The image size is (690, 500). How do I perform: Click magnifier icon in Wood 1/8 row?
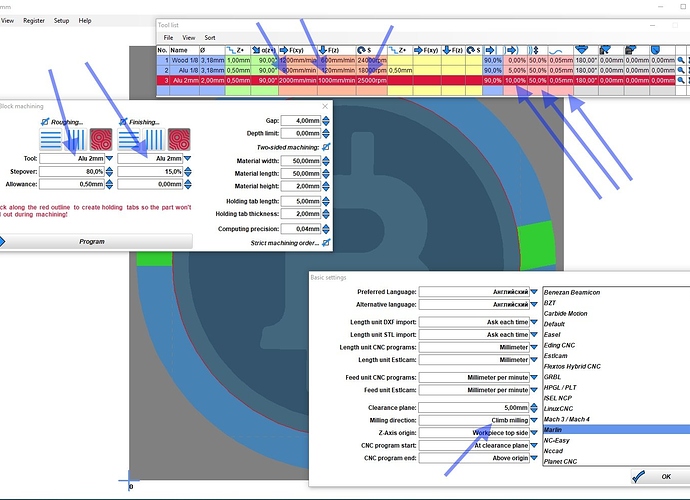pyautogui.click(x=681, y=60)
